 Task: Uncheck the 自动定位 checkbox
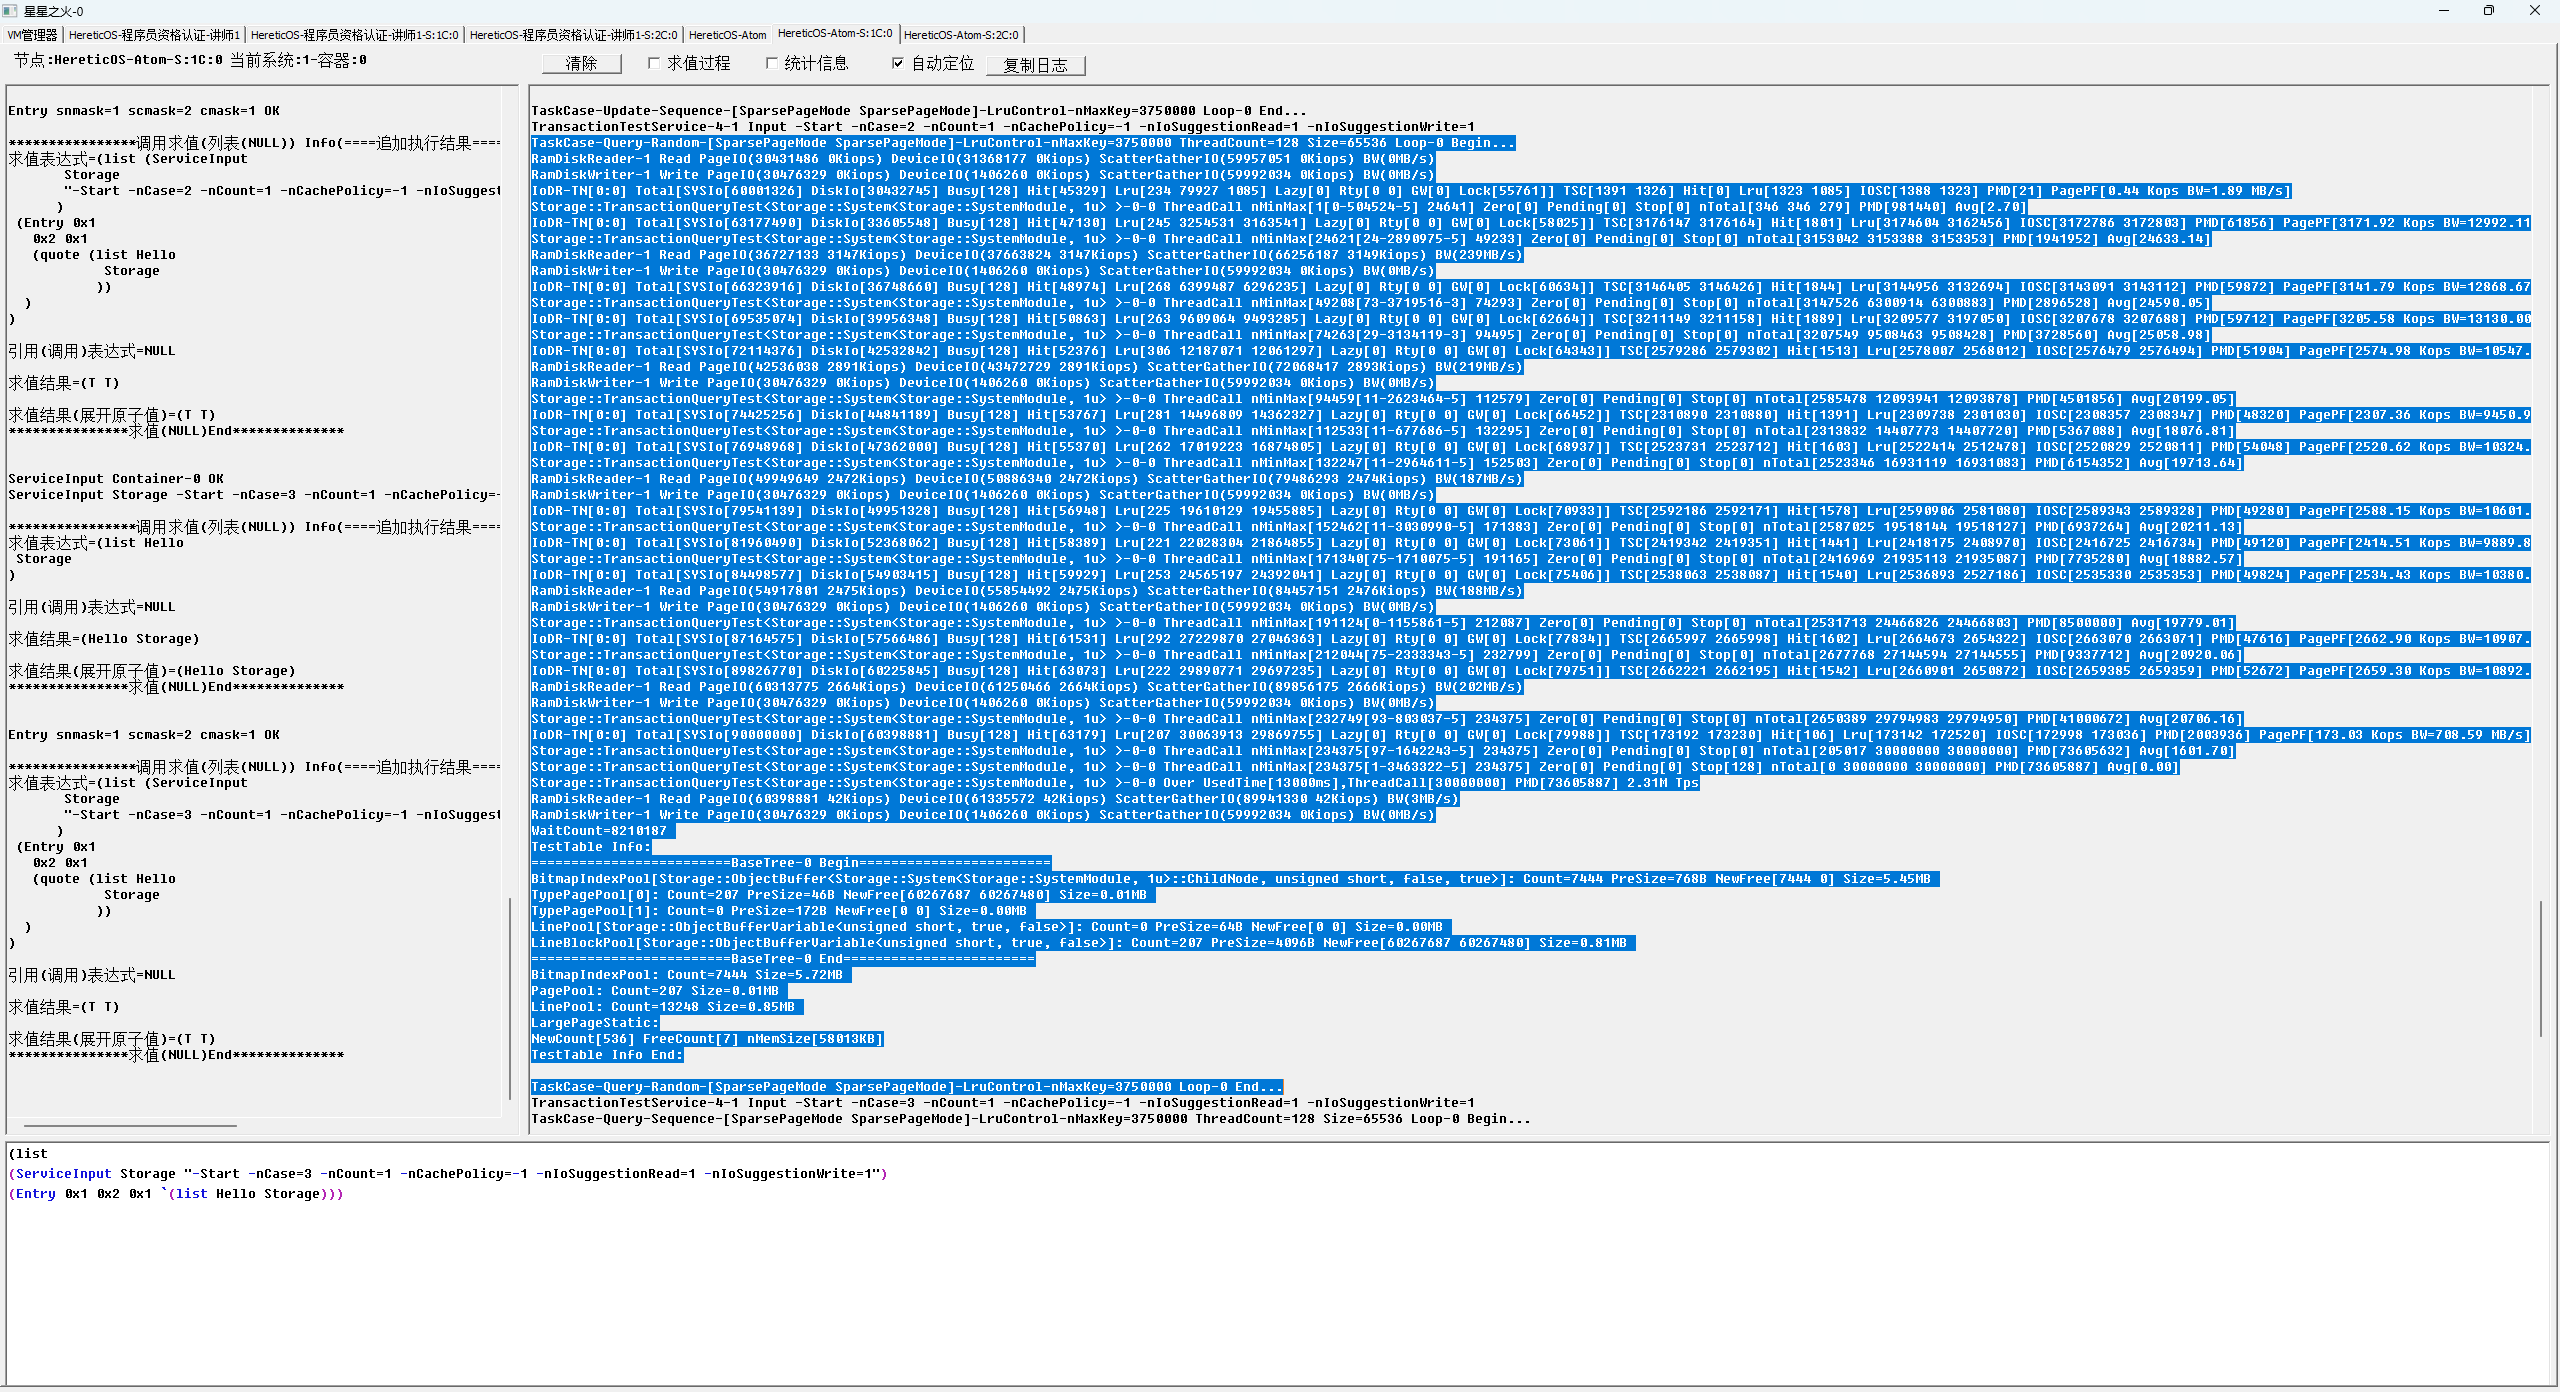tap(898, 63)
